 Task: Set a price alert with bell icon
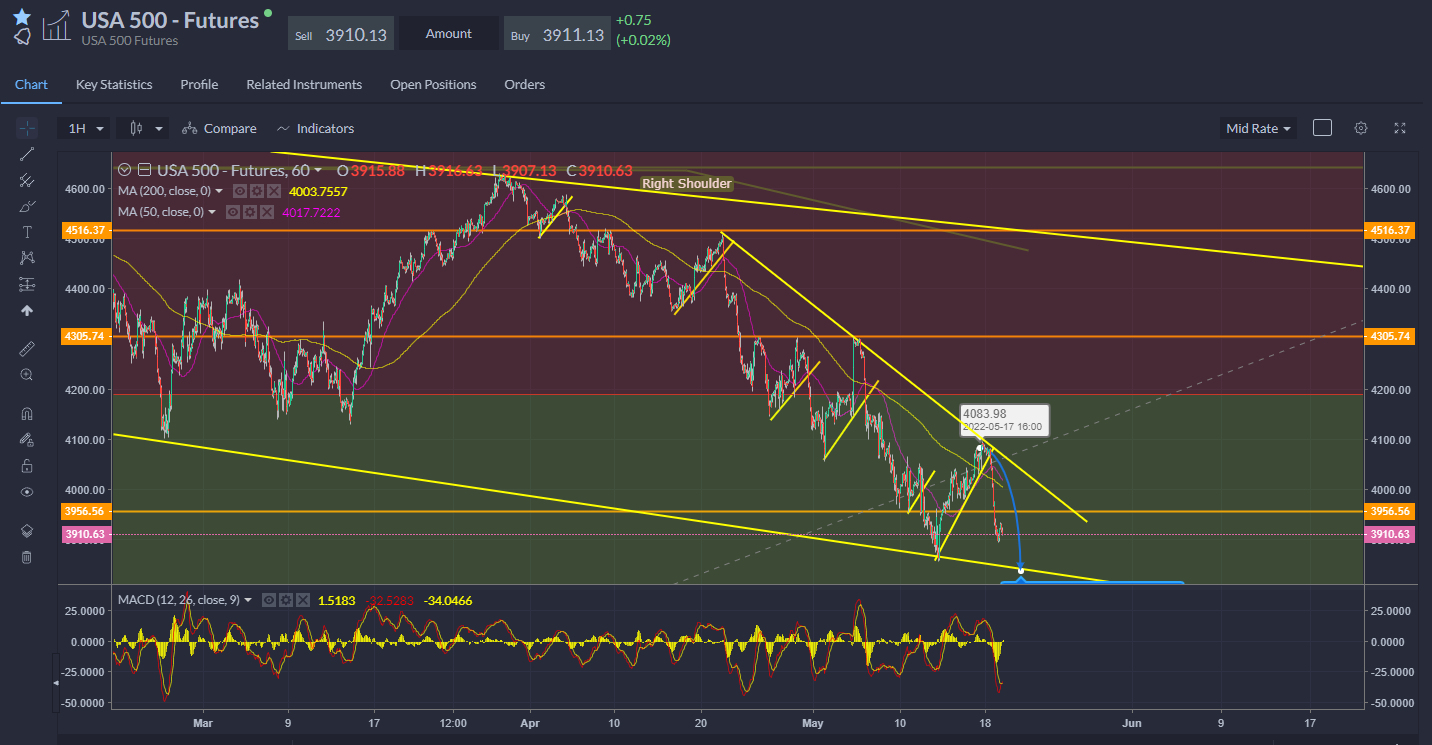[x=22, y=38]
